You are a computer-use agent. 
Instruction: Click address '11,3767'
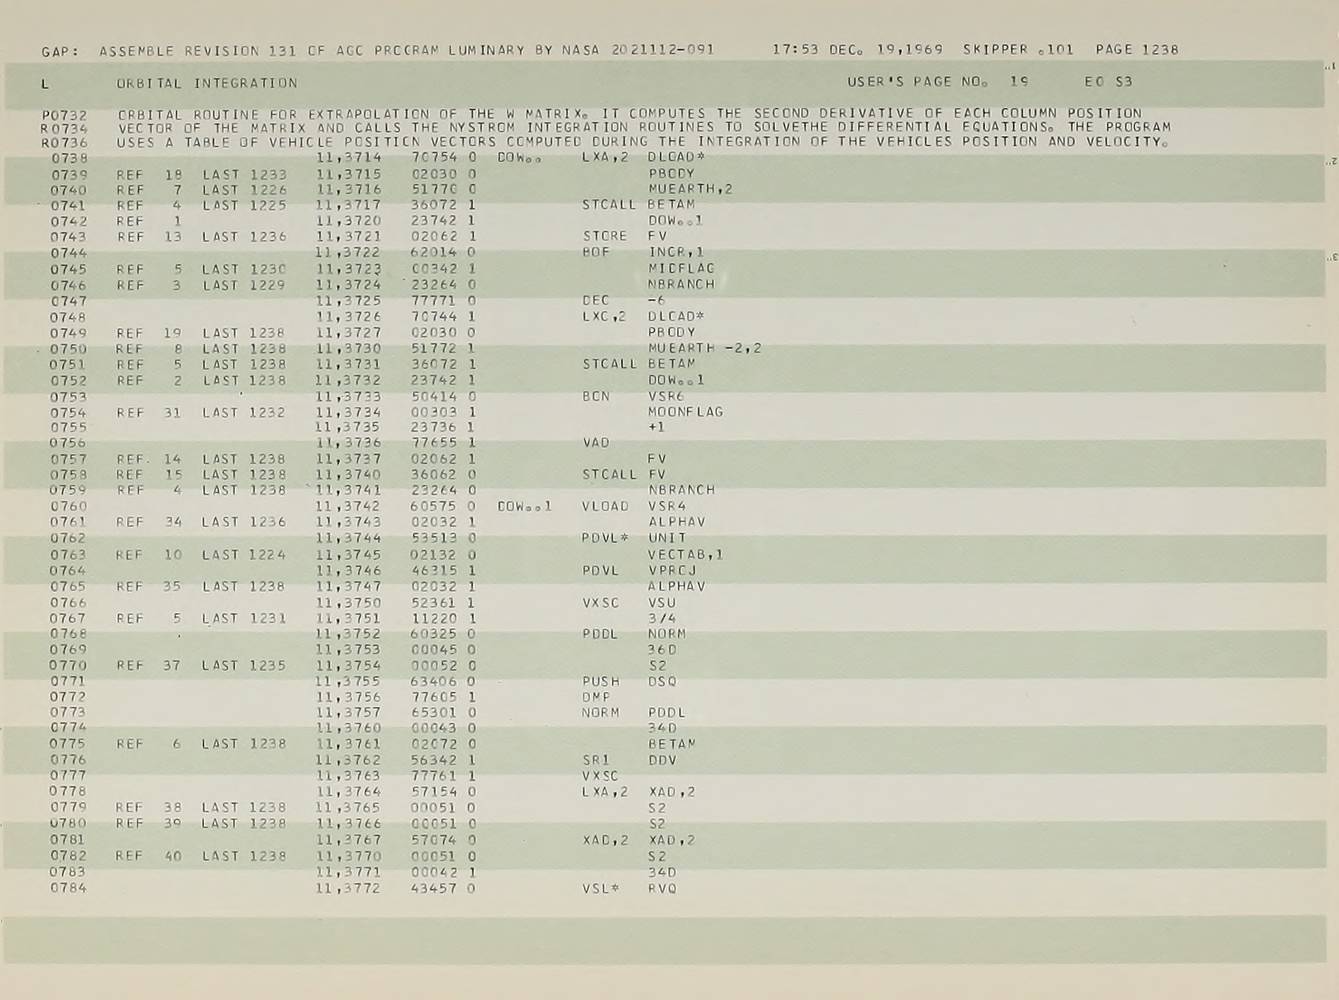tap(348, 840)
